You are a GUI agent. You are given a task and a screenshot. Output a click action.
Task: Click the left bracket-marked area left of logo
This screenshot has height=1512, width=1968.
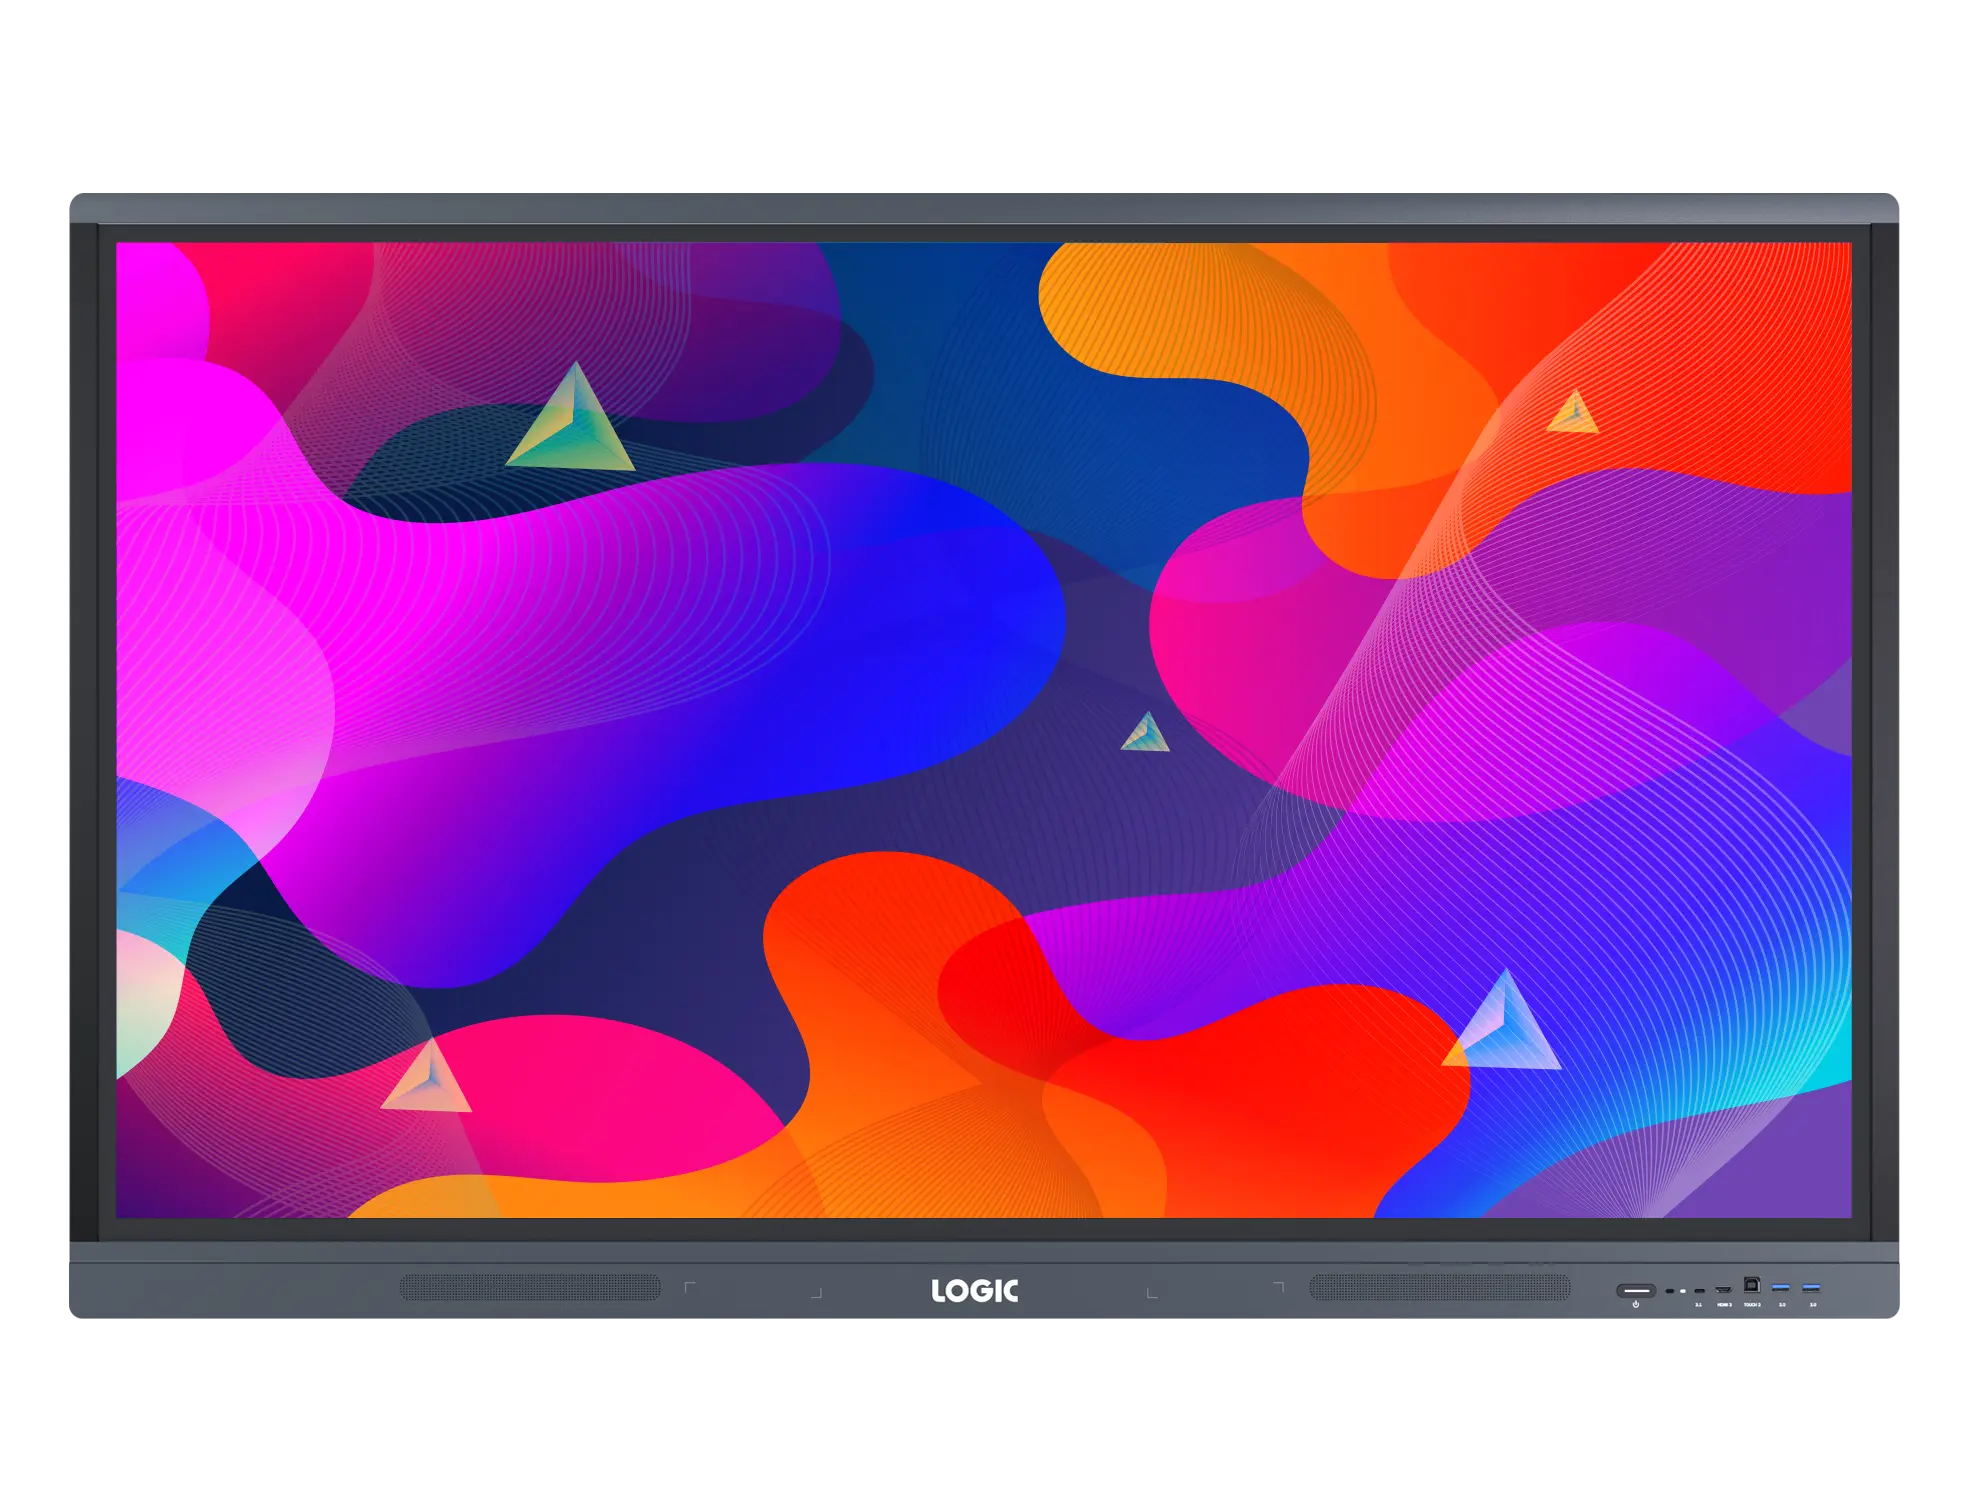click(x=753, y=1289)
